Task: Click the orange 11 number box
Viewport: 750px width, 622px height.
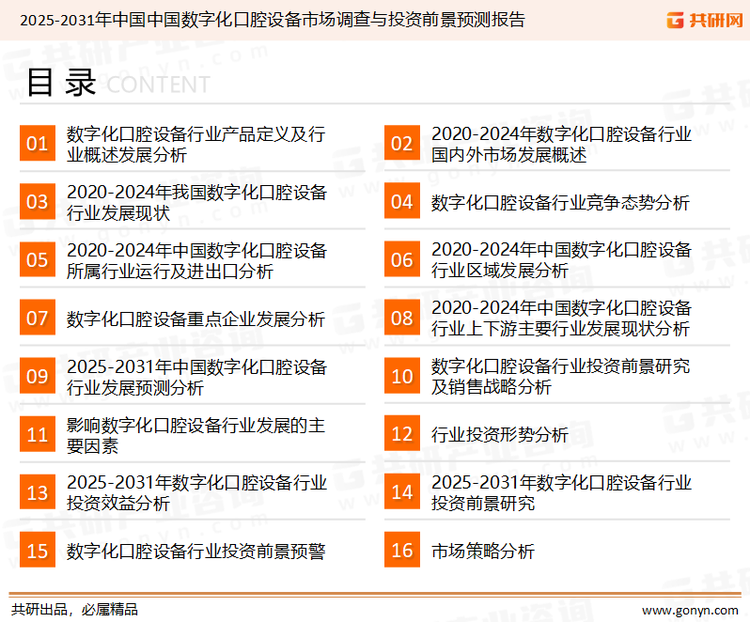Action: click(37, 434)
